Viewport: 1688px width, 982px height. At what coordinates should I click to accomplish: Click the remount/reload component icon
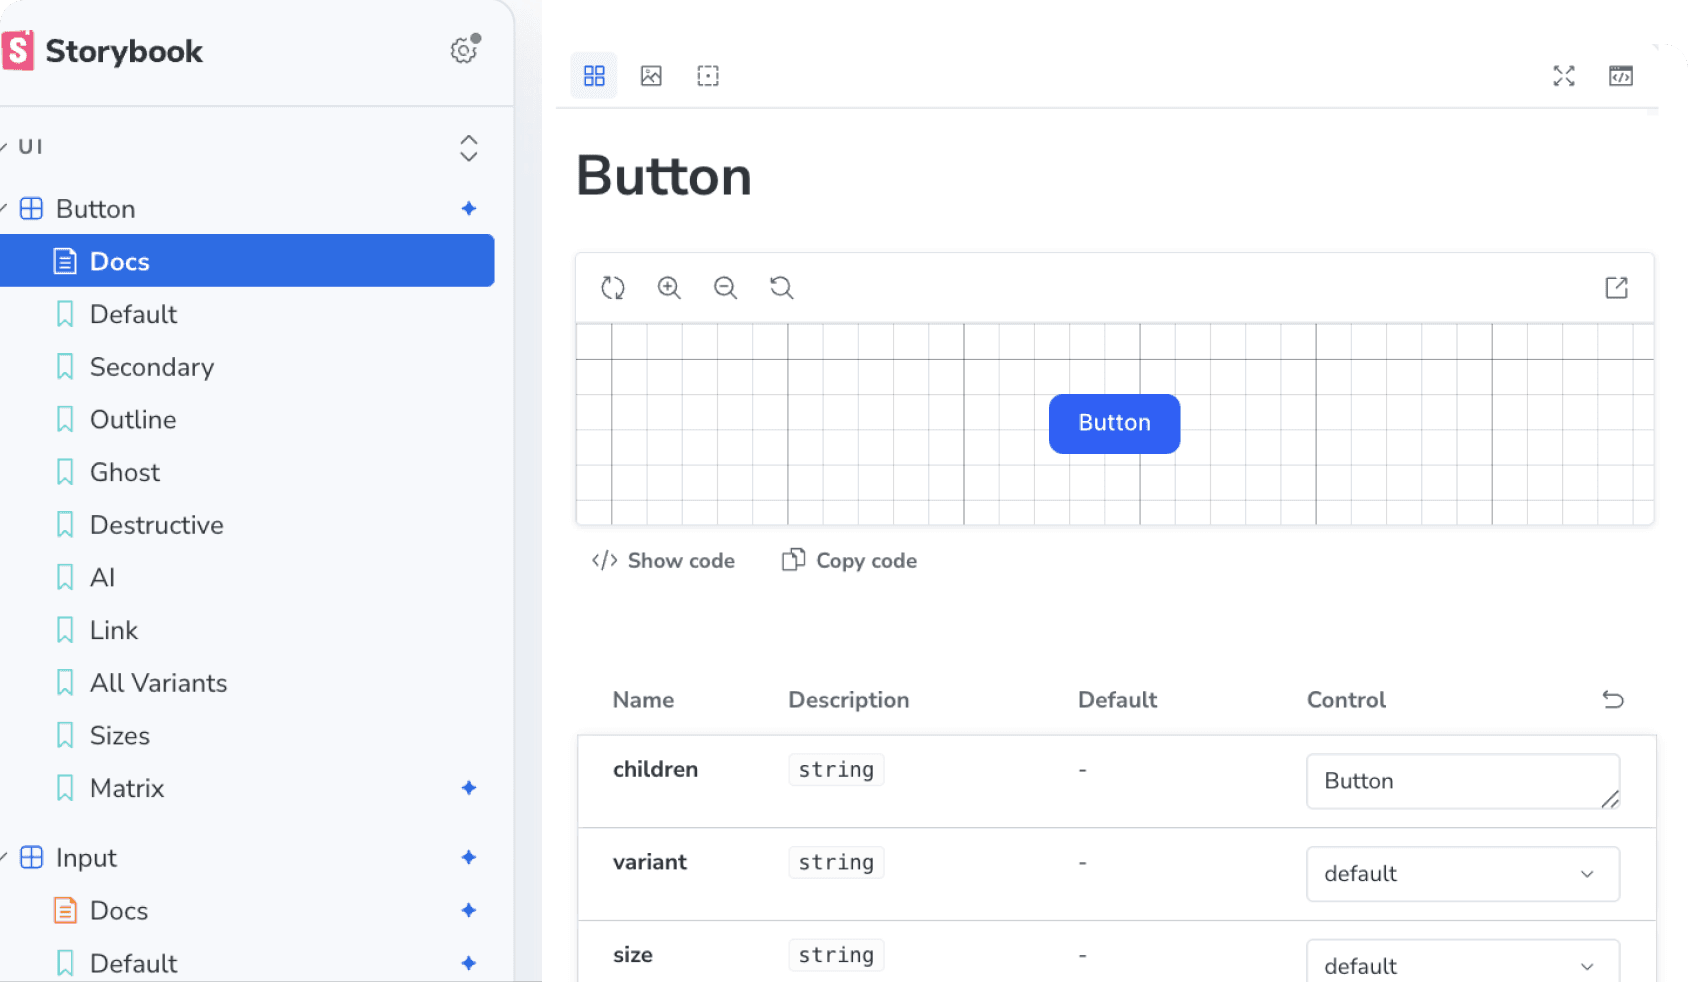(613, 288)
